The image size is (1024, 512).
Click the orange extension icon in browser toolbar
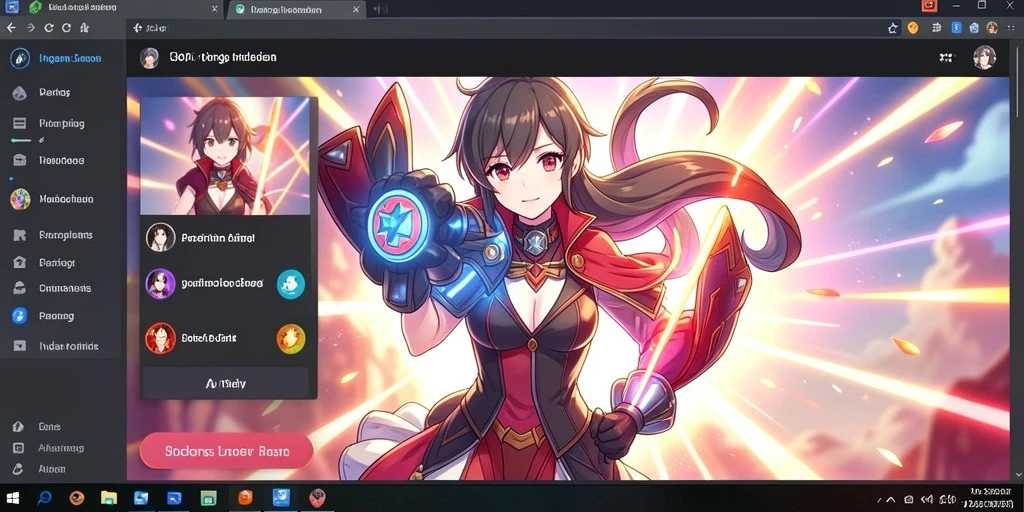coord(913,27)
